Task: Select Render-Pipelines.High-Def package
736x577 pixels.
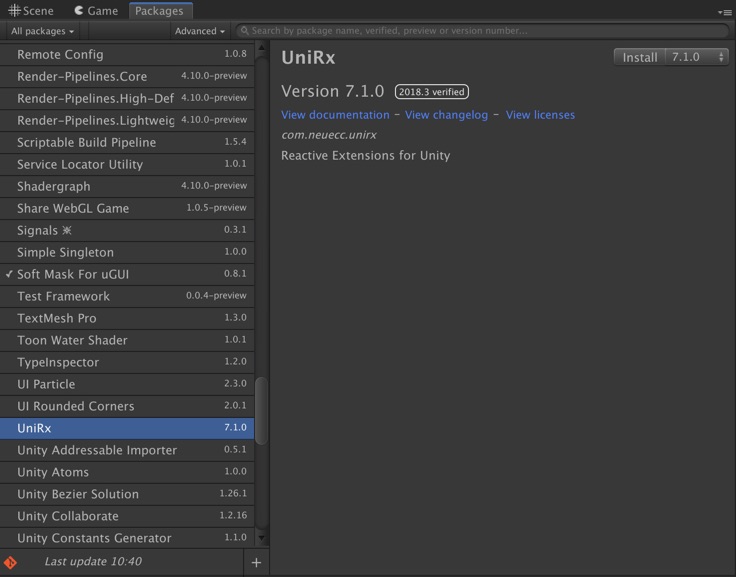Action: coord(127,98)
